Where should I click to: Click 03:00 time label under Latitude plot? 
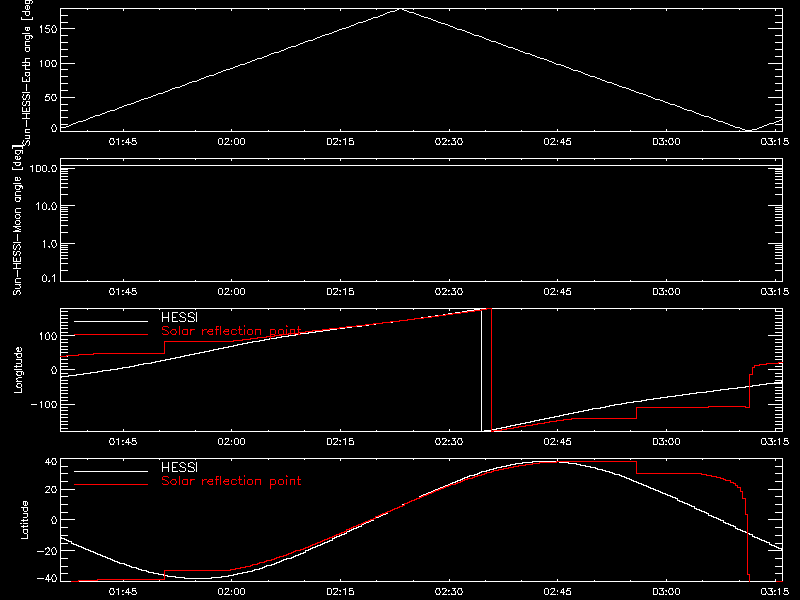point(666,591)
